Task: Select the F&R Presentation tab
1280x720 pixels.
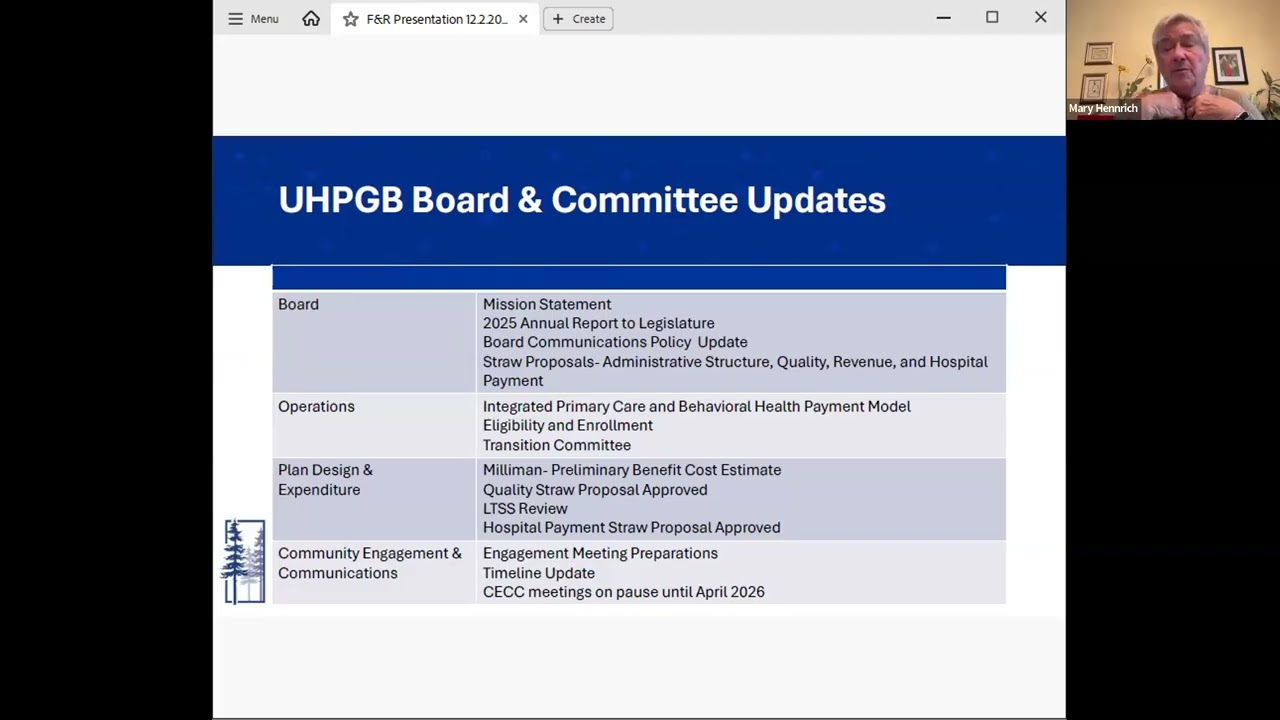Action: (435, 19)
